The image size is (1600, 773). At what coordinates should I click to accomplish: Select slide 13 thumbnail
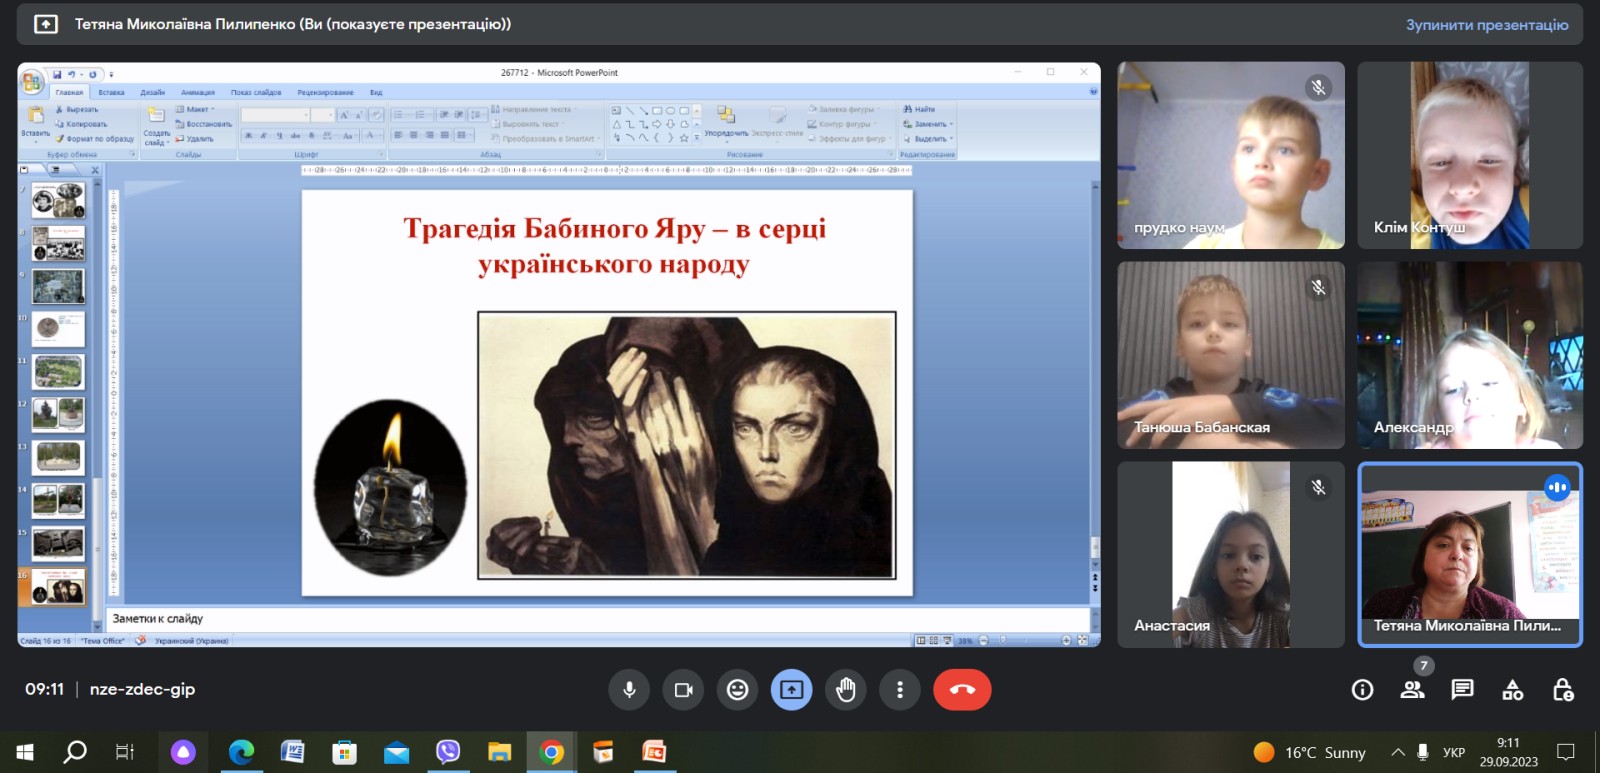(x=59, y=457)
